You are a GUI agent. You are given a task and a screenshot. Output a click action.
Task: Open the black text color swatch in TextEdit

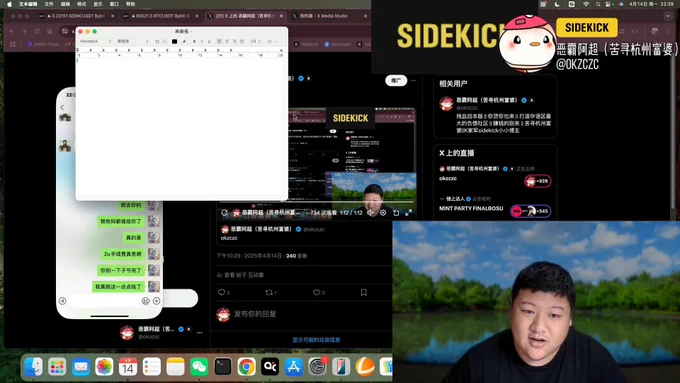pyautogui.click(x=174, y=41)
